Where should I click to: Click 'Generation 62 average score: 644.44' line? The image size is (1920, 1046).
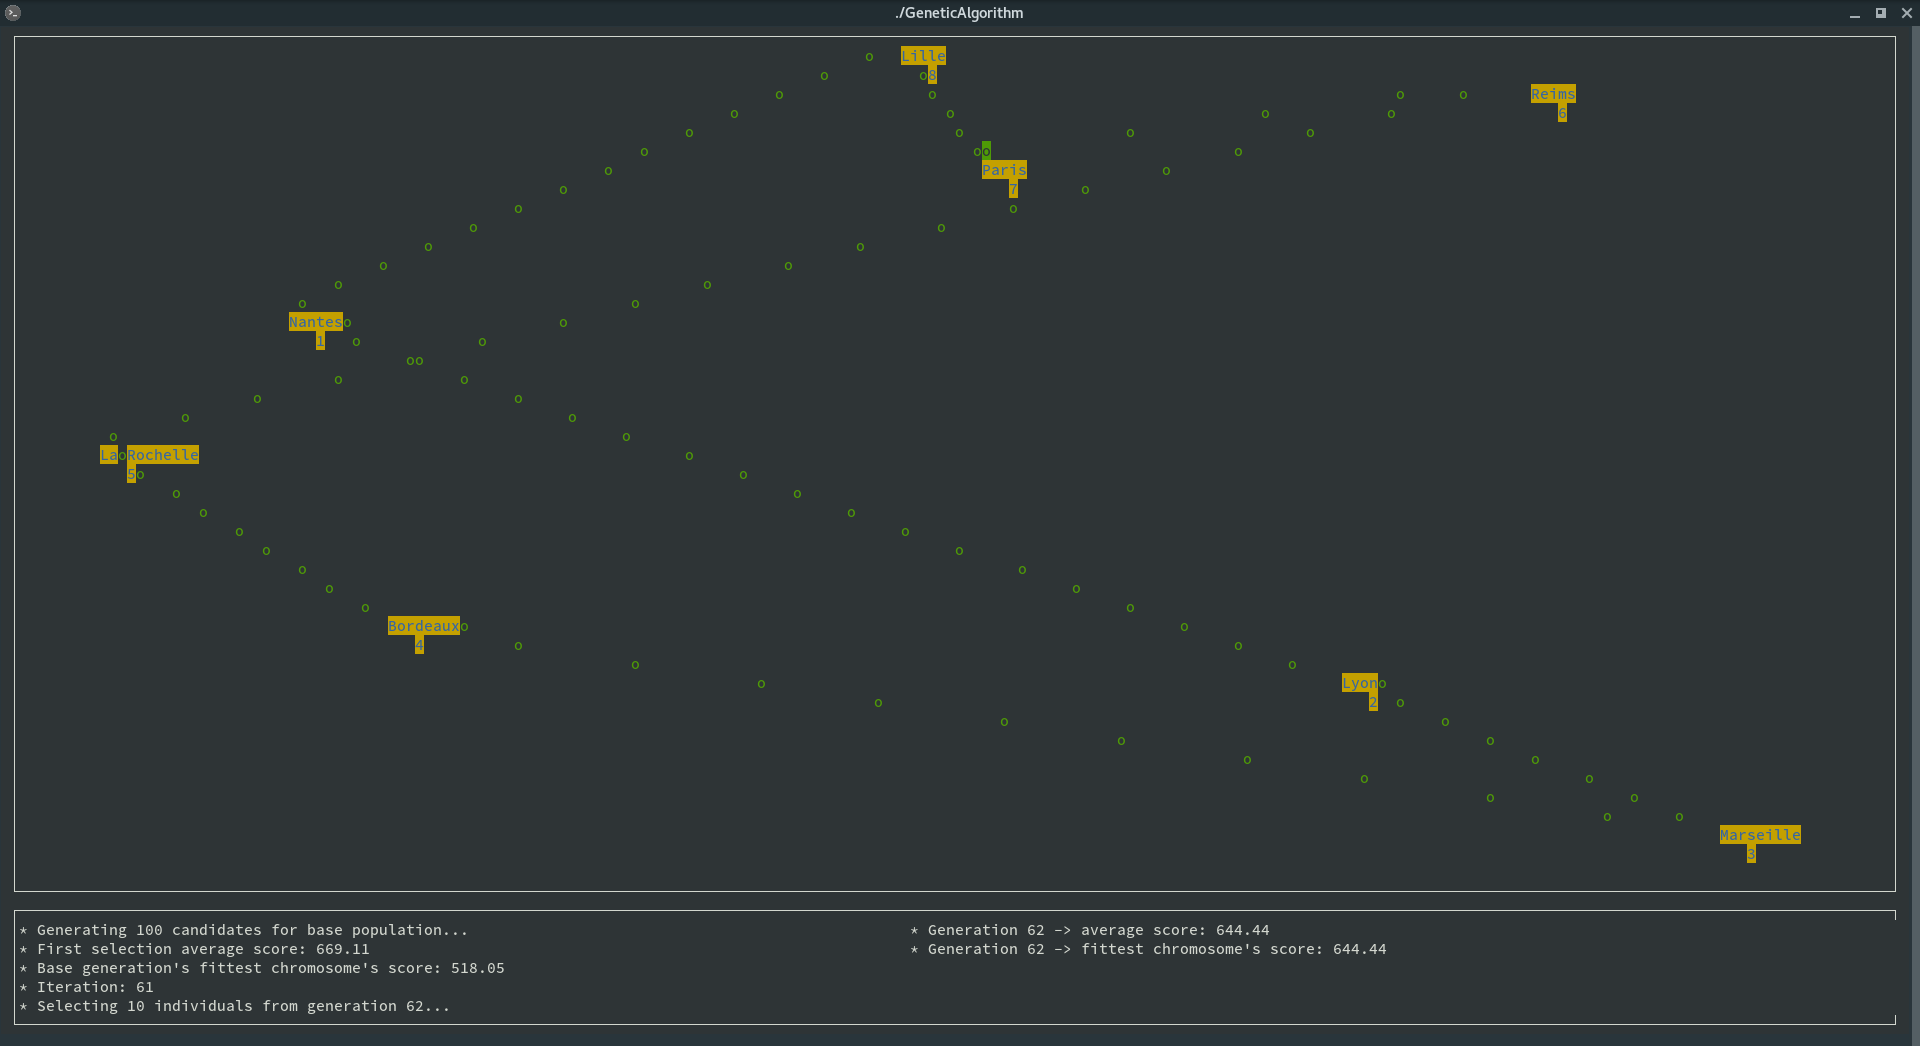point(1090,930)
